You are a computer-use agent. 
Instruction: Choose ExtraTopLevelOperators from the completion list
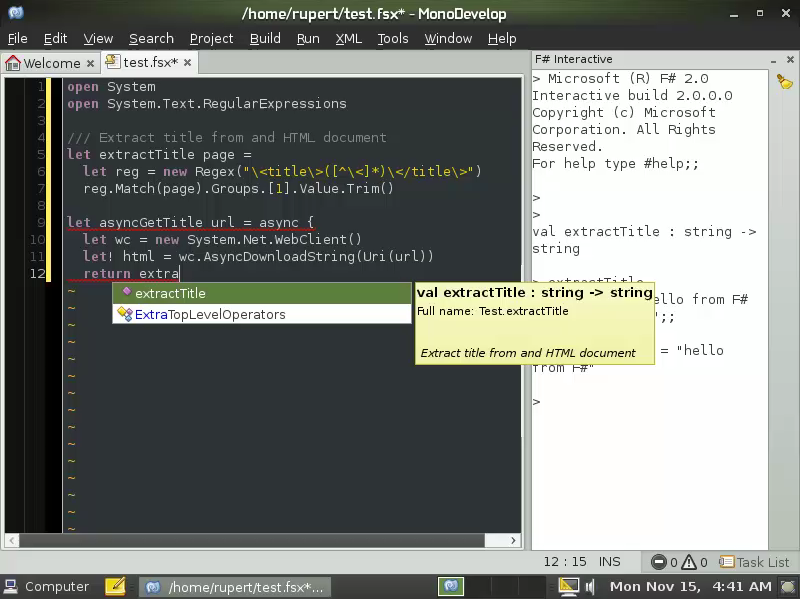point(262,314)
